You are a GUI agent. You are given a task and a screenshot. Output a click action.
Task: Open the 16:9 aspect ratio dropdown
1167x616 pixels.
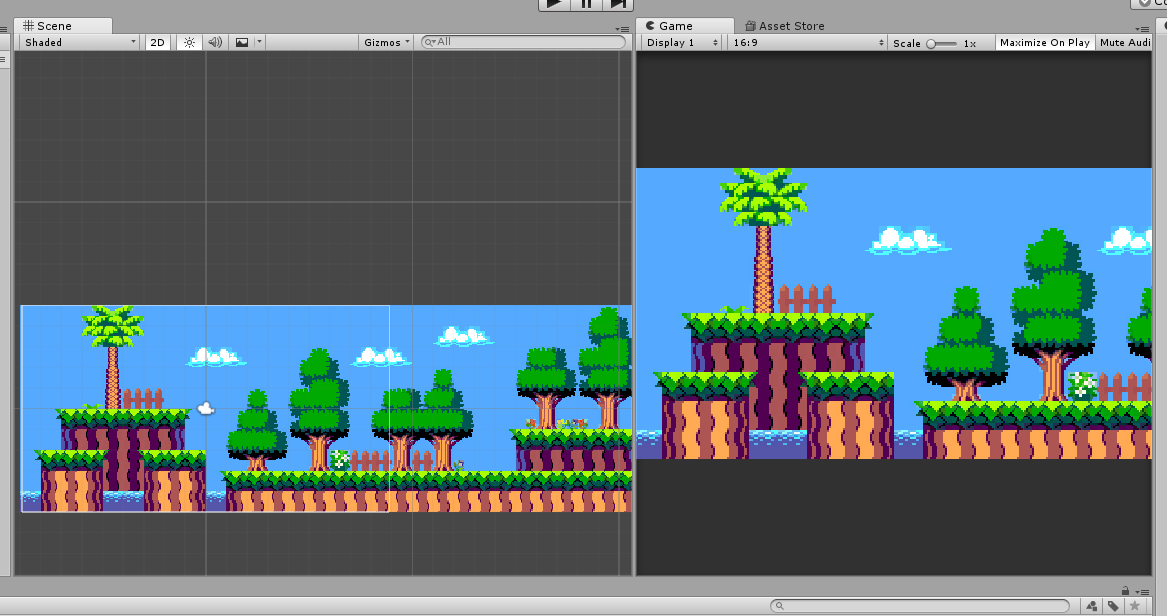pyautogui.click(x=808, y=42)
